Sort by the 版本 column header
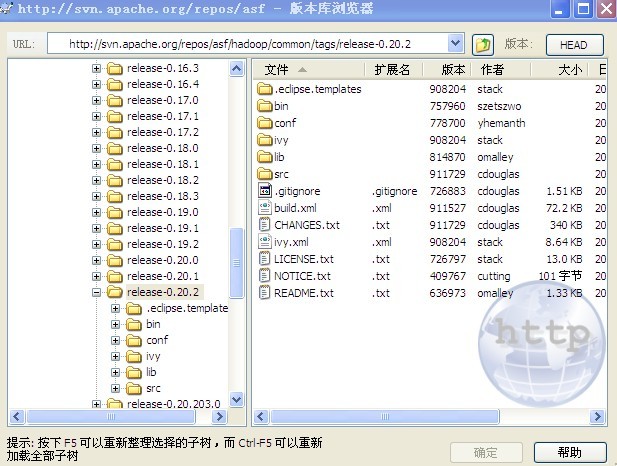The image size is (617, 466). tap(447, 70)
